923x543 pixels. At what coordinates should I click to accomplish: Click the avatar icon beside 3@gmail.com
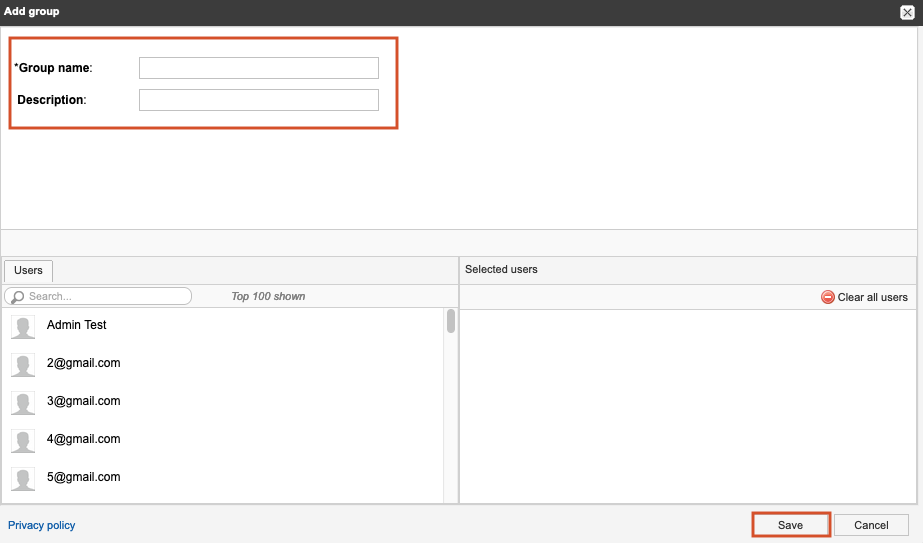[23, 403]
